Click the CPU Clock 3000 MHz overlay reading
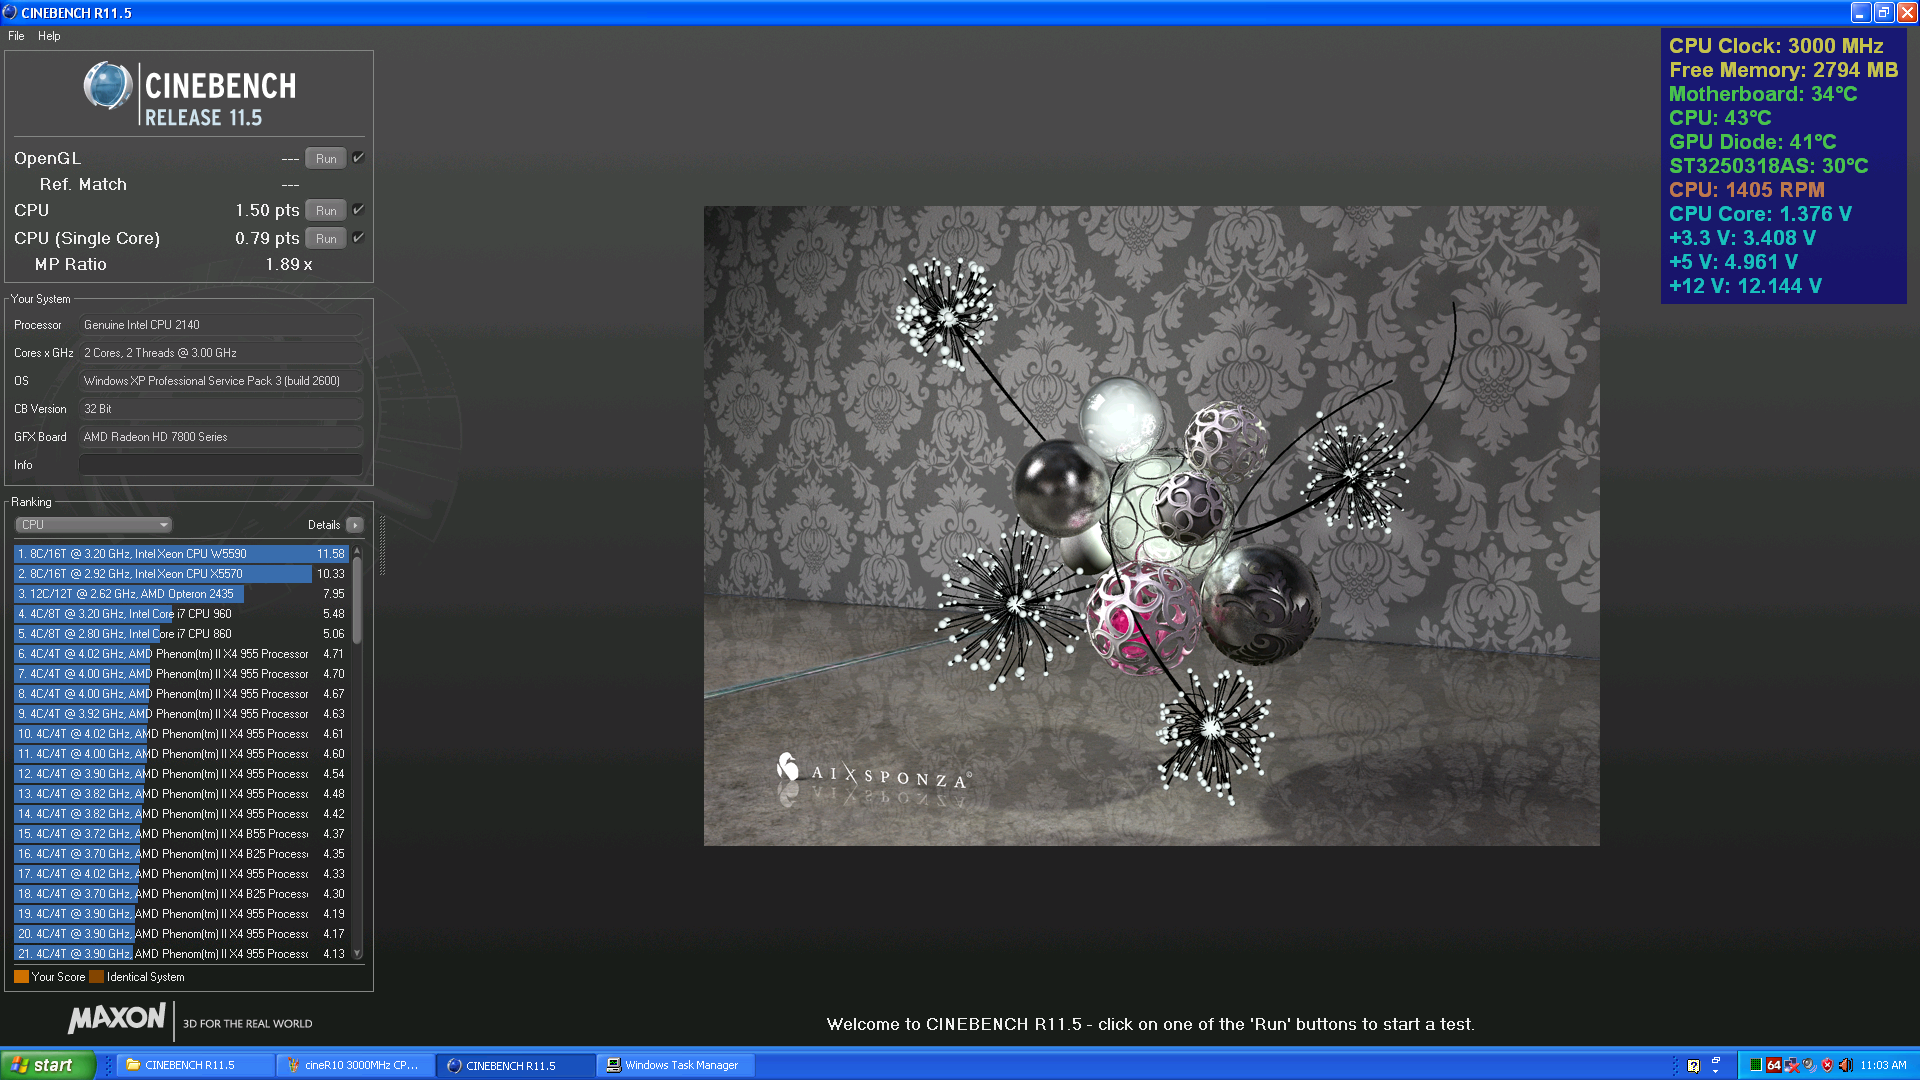The width and height of the screenshot is (1920, 1080). click(1776, 46)
